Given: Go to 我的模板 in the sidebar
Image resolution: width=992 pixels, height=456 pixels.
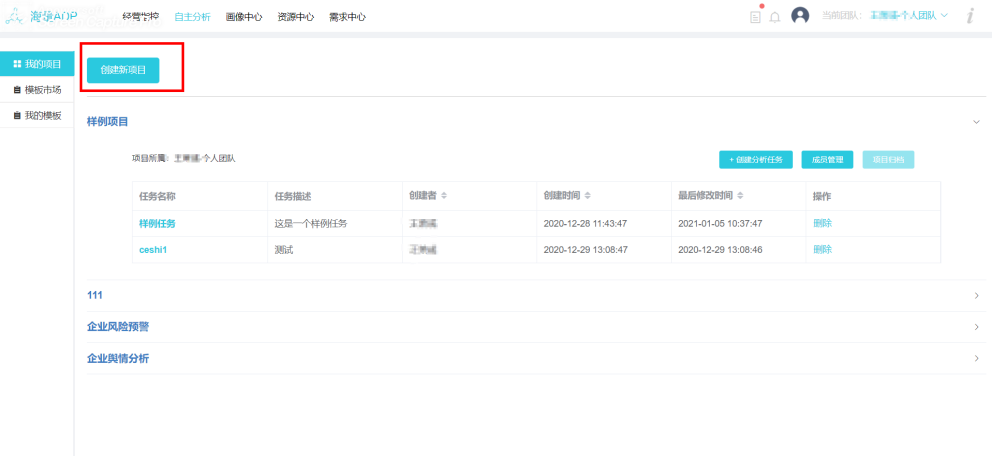Looking at the screenshot, I should tap(42, 116).
